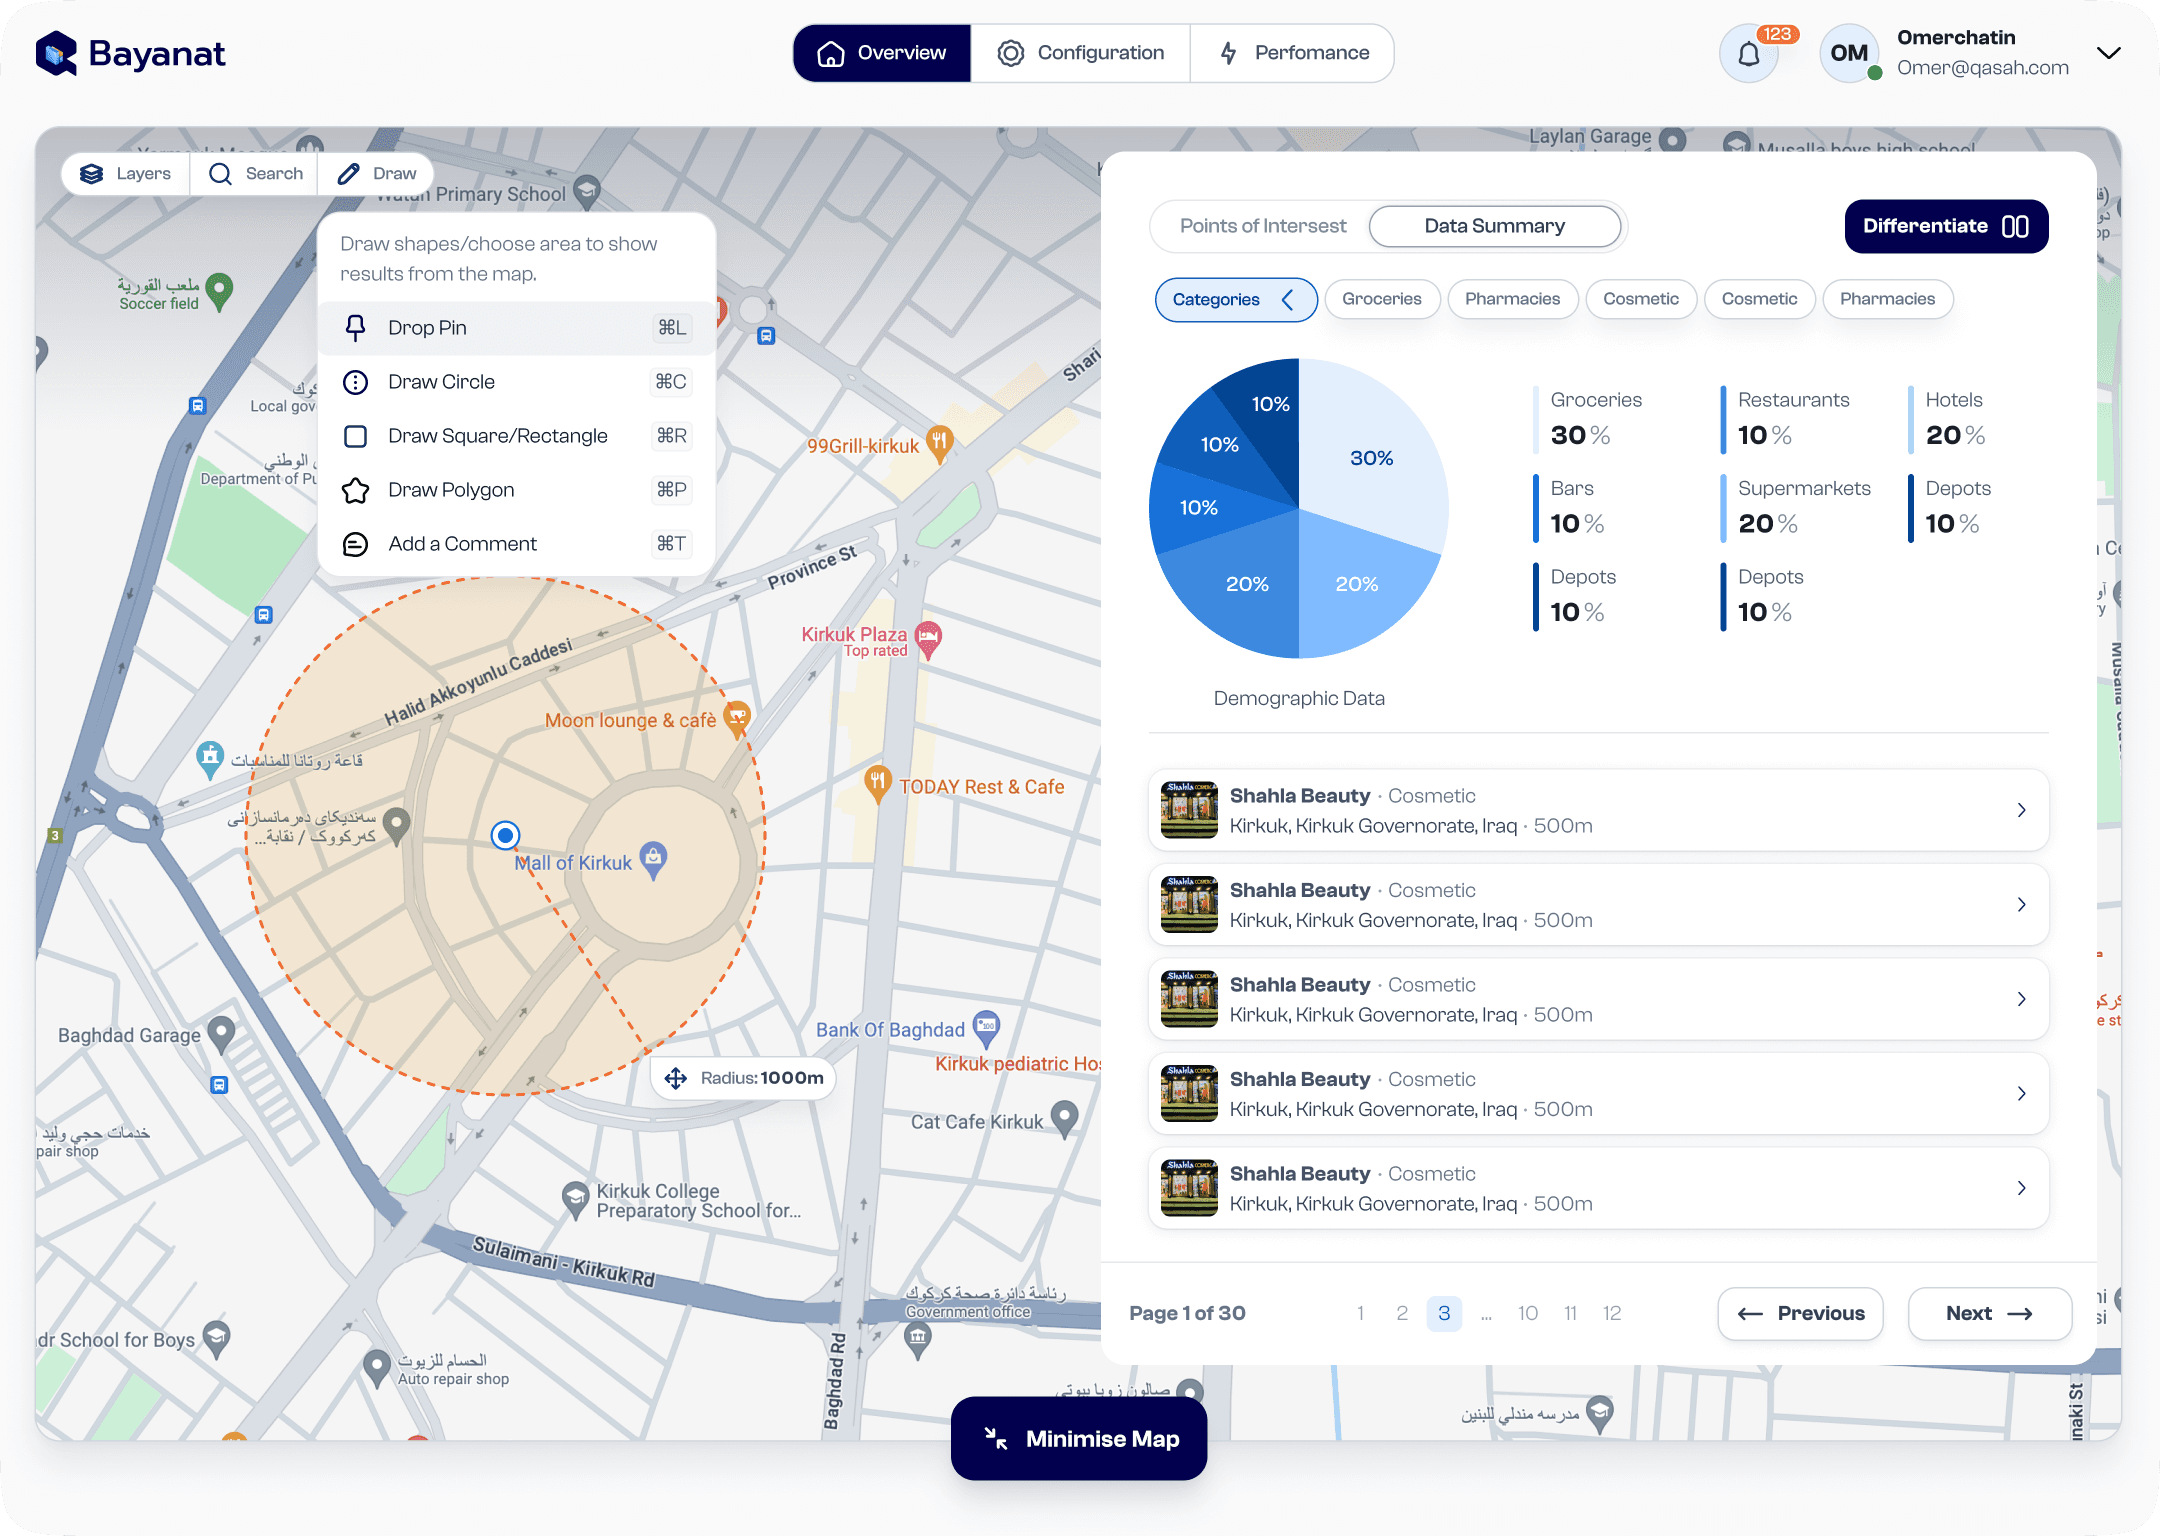Click the notification bell icon
Viewport: 2160px width, 1536px height.
point(1748,54)
